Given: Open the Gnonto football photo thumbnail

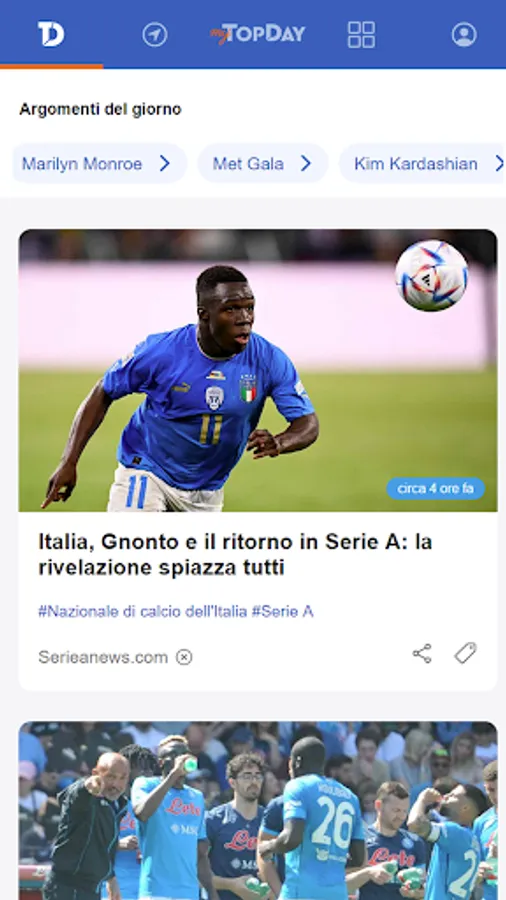Looking at the screenshot, I should [258, 370].
